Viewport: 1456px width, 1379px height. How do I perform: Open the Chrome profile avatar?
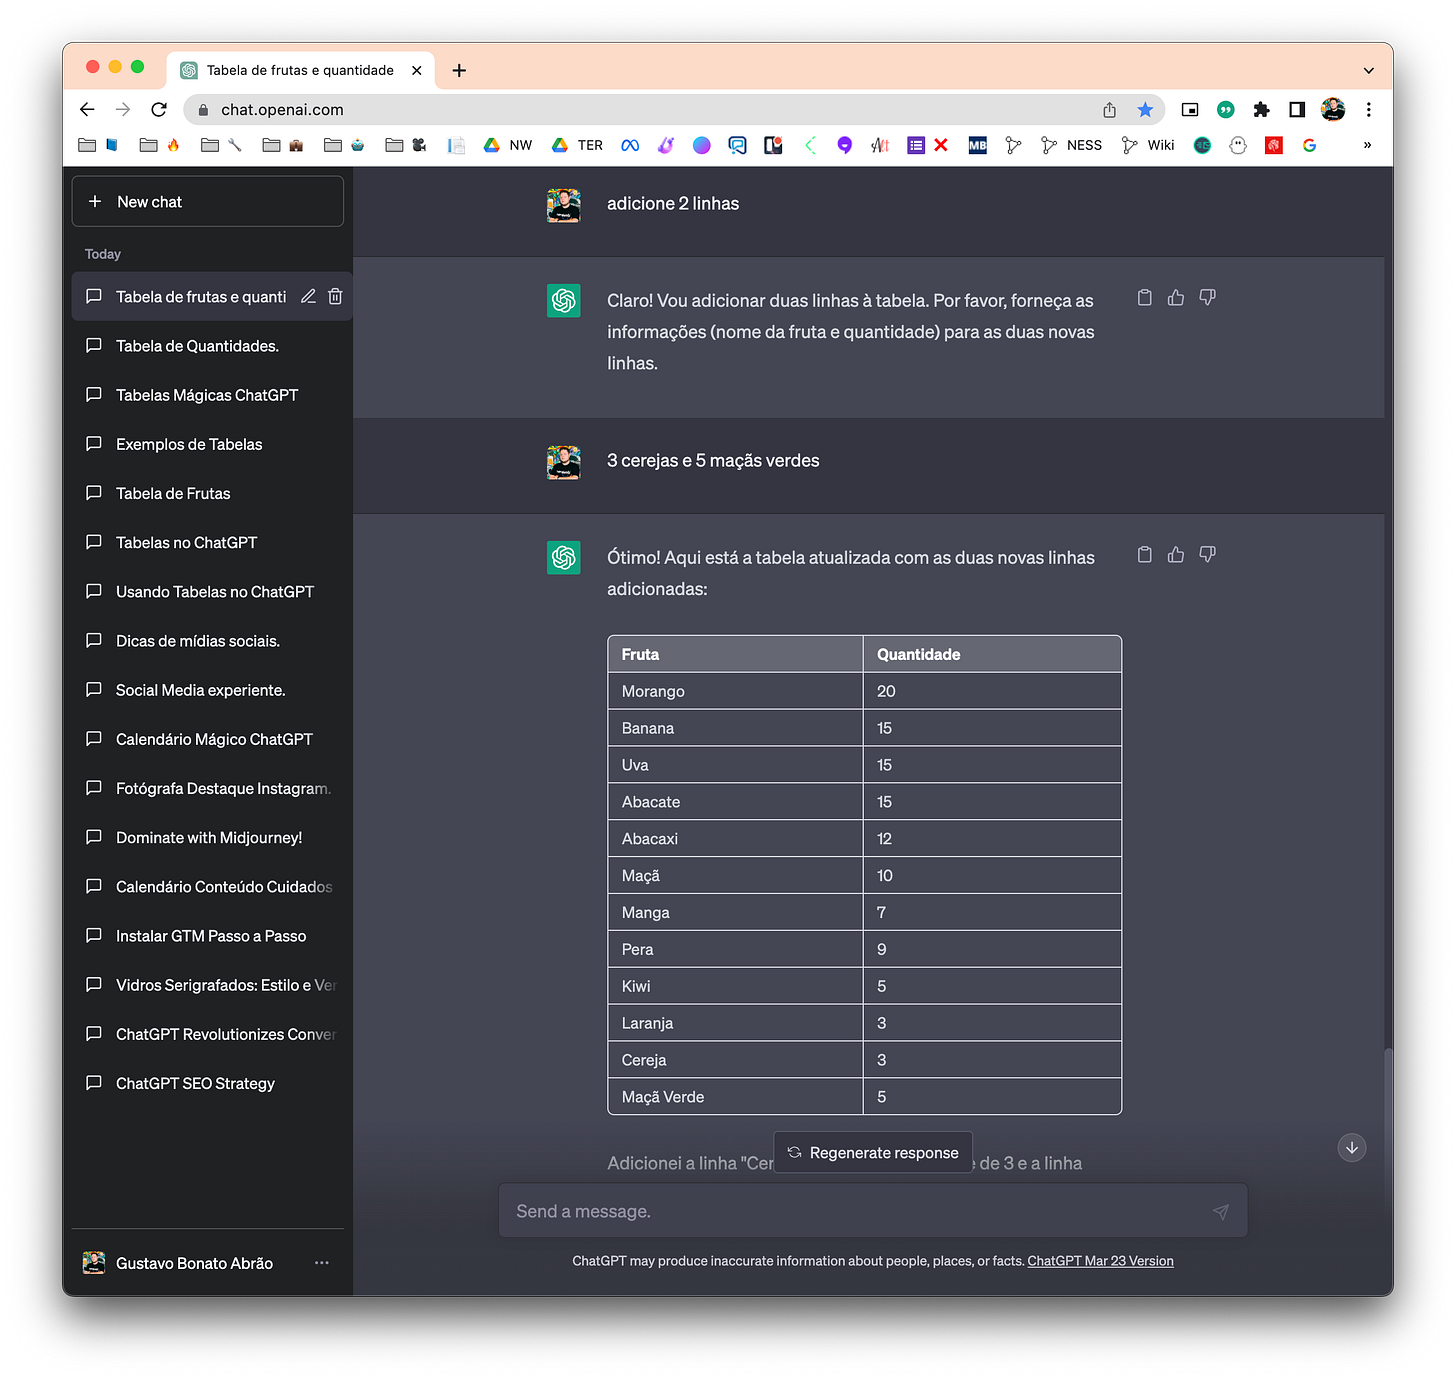click(1333, 110)
